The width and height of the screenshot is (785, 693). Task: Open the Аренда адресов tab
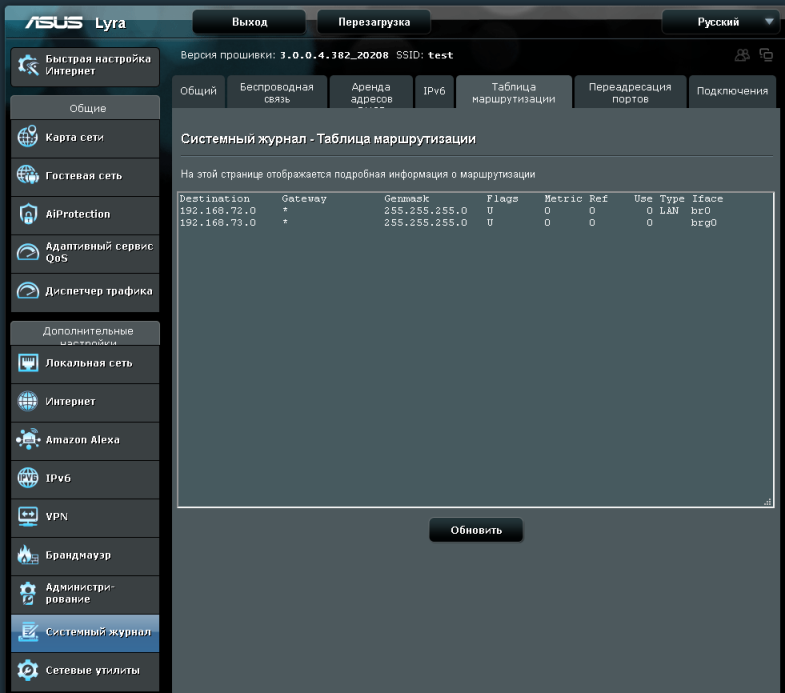coord(371,92)
